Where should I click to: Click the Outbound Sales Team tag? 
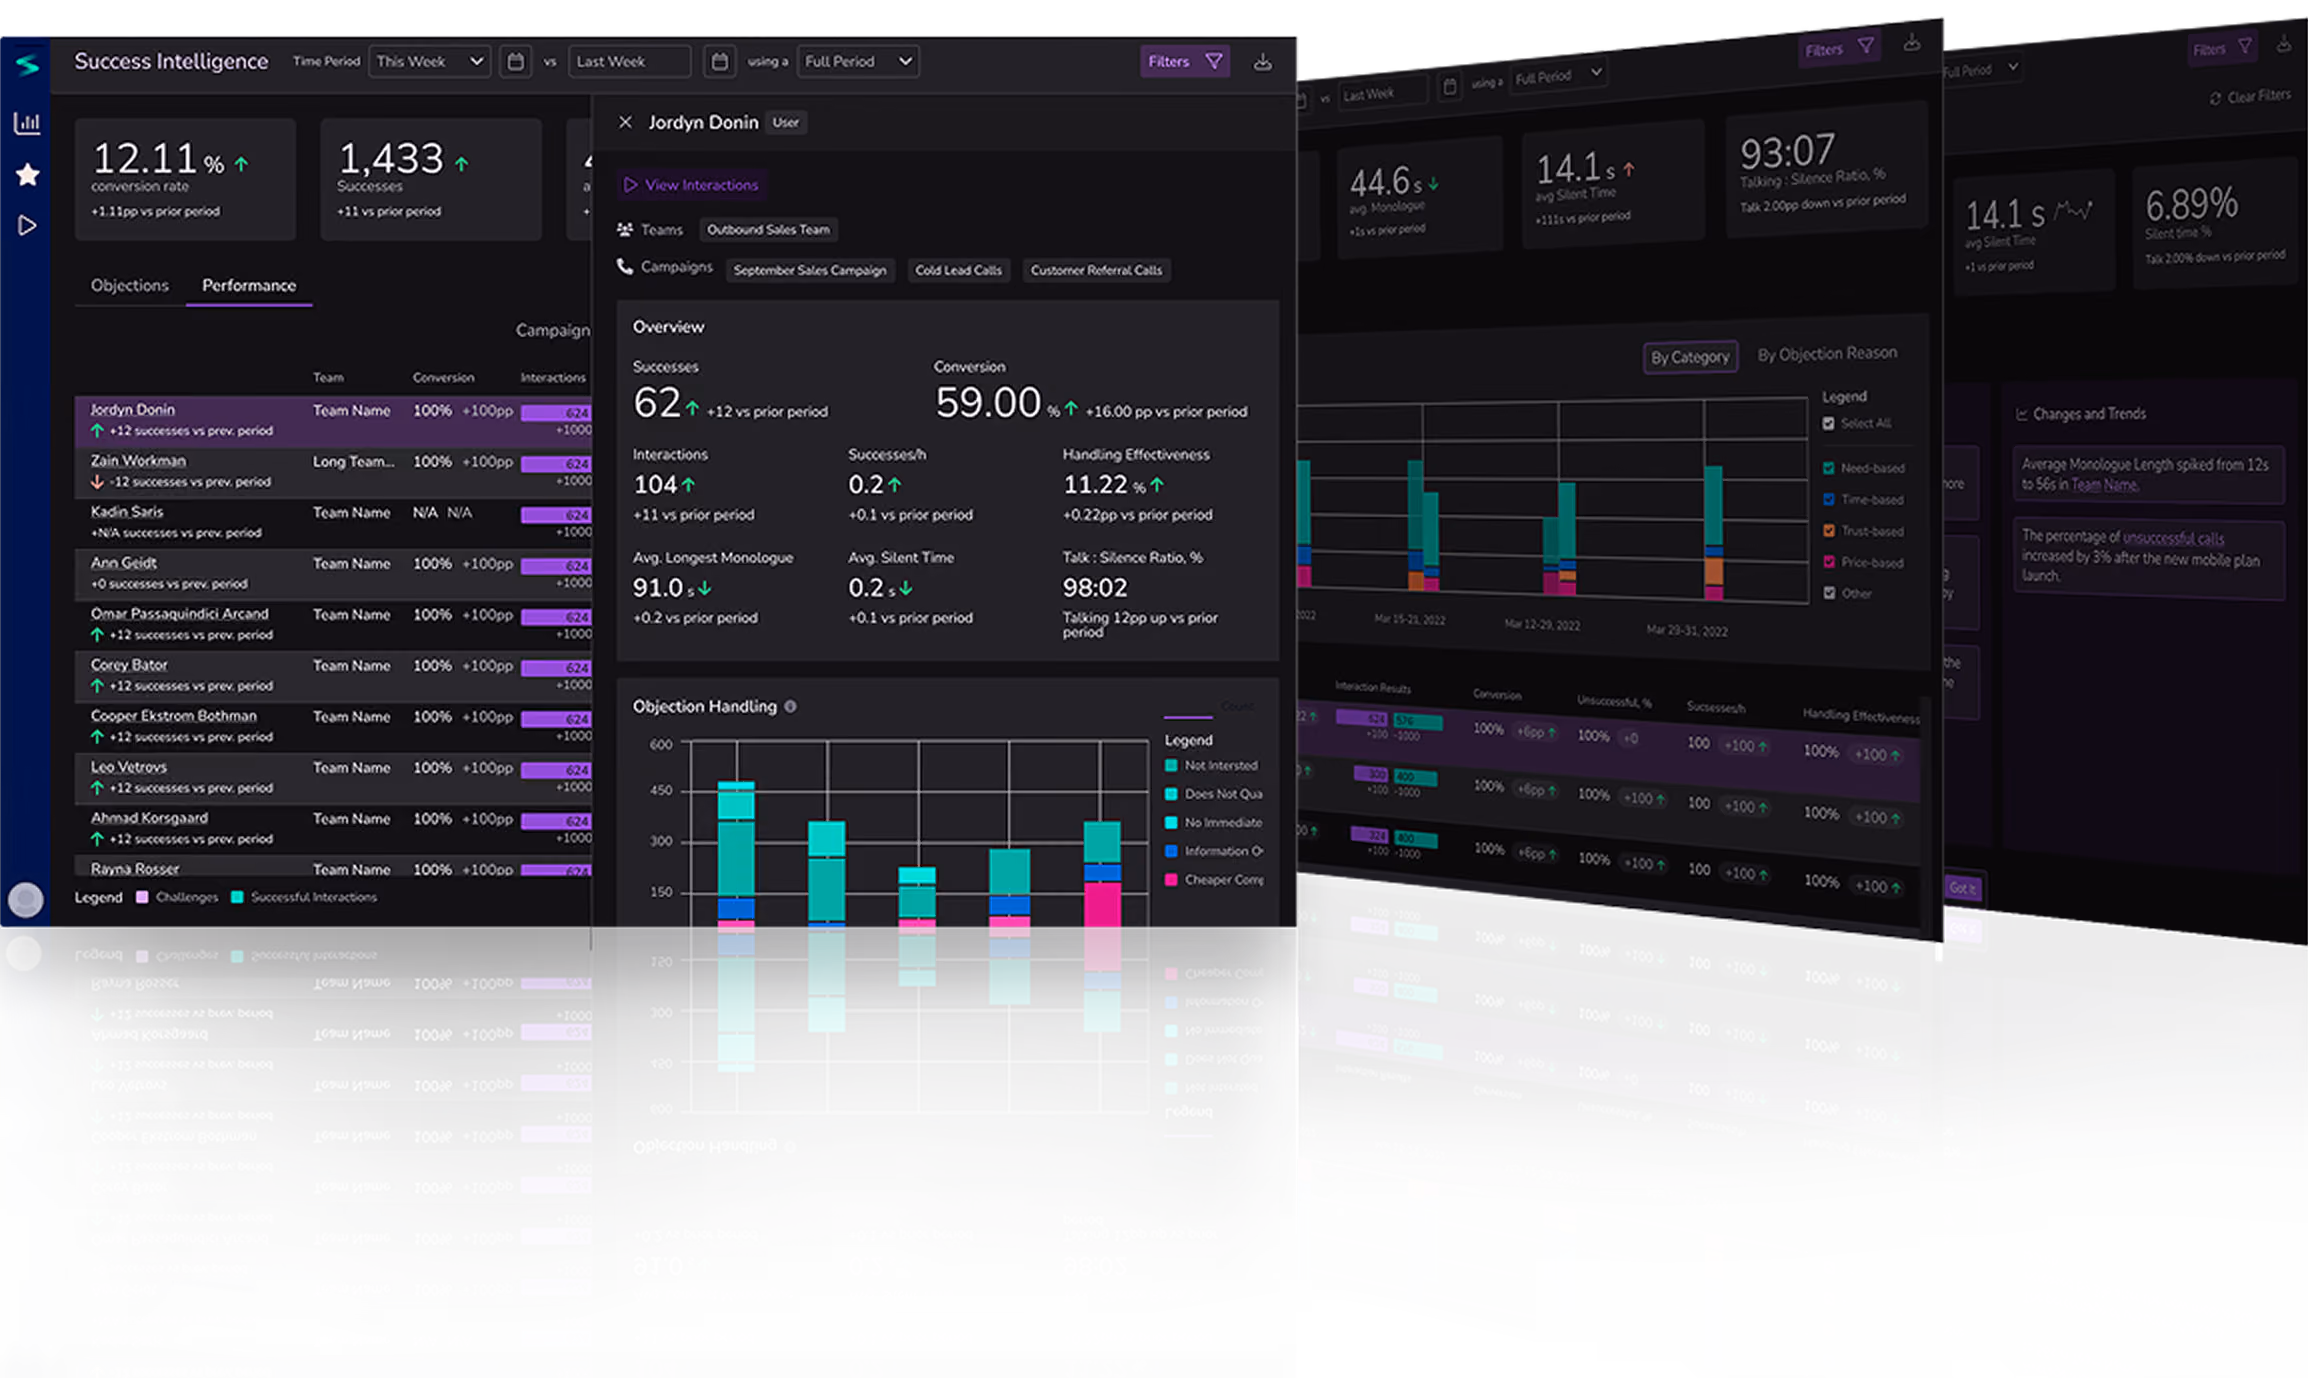point(768,230)
